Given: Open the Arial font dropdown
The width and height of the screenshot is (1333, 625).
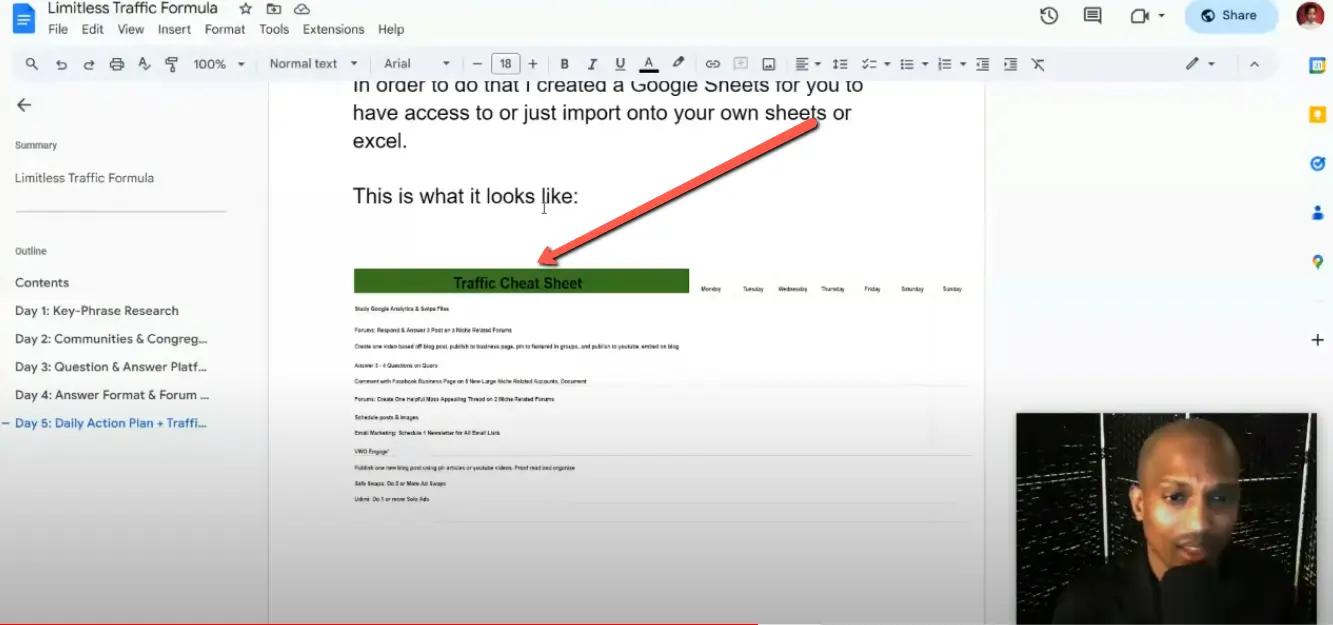Looking at the screenshot, I should pyautogui.click(x=417, y=64).
